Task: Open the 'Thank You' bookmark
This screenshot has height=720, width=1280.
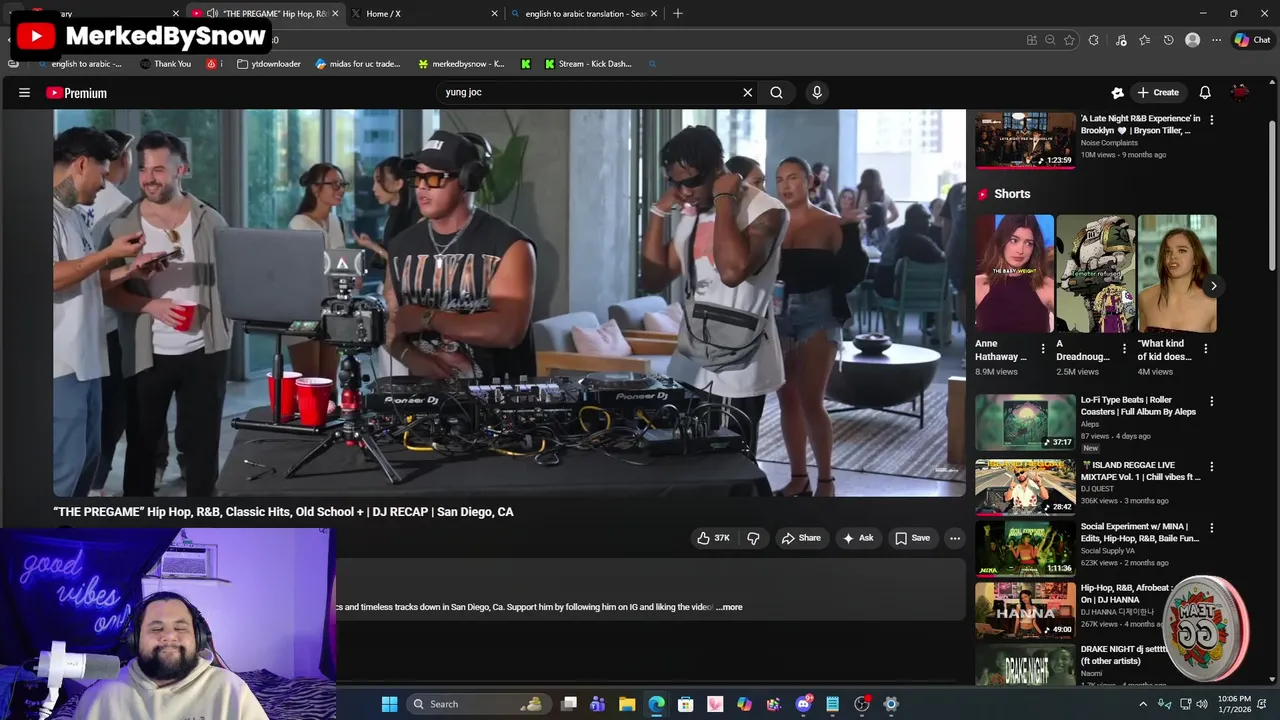Action: (166, 64)
